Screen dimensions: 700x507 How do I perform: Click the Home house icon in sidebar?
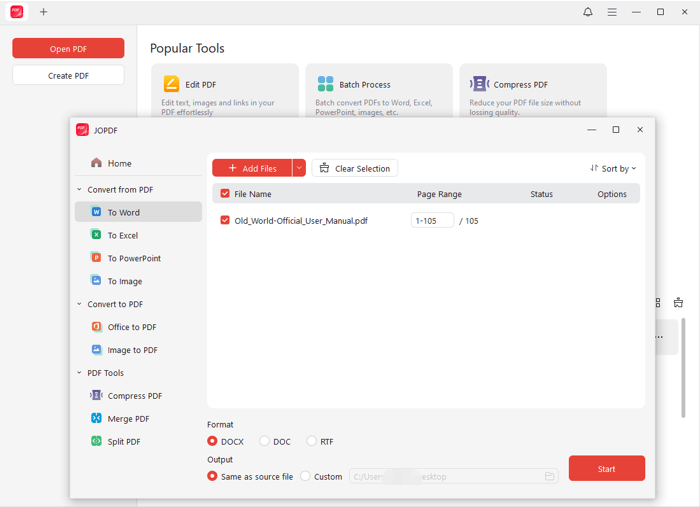(96, 163)
